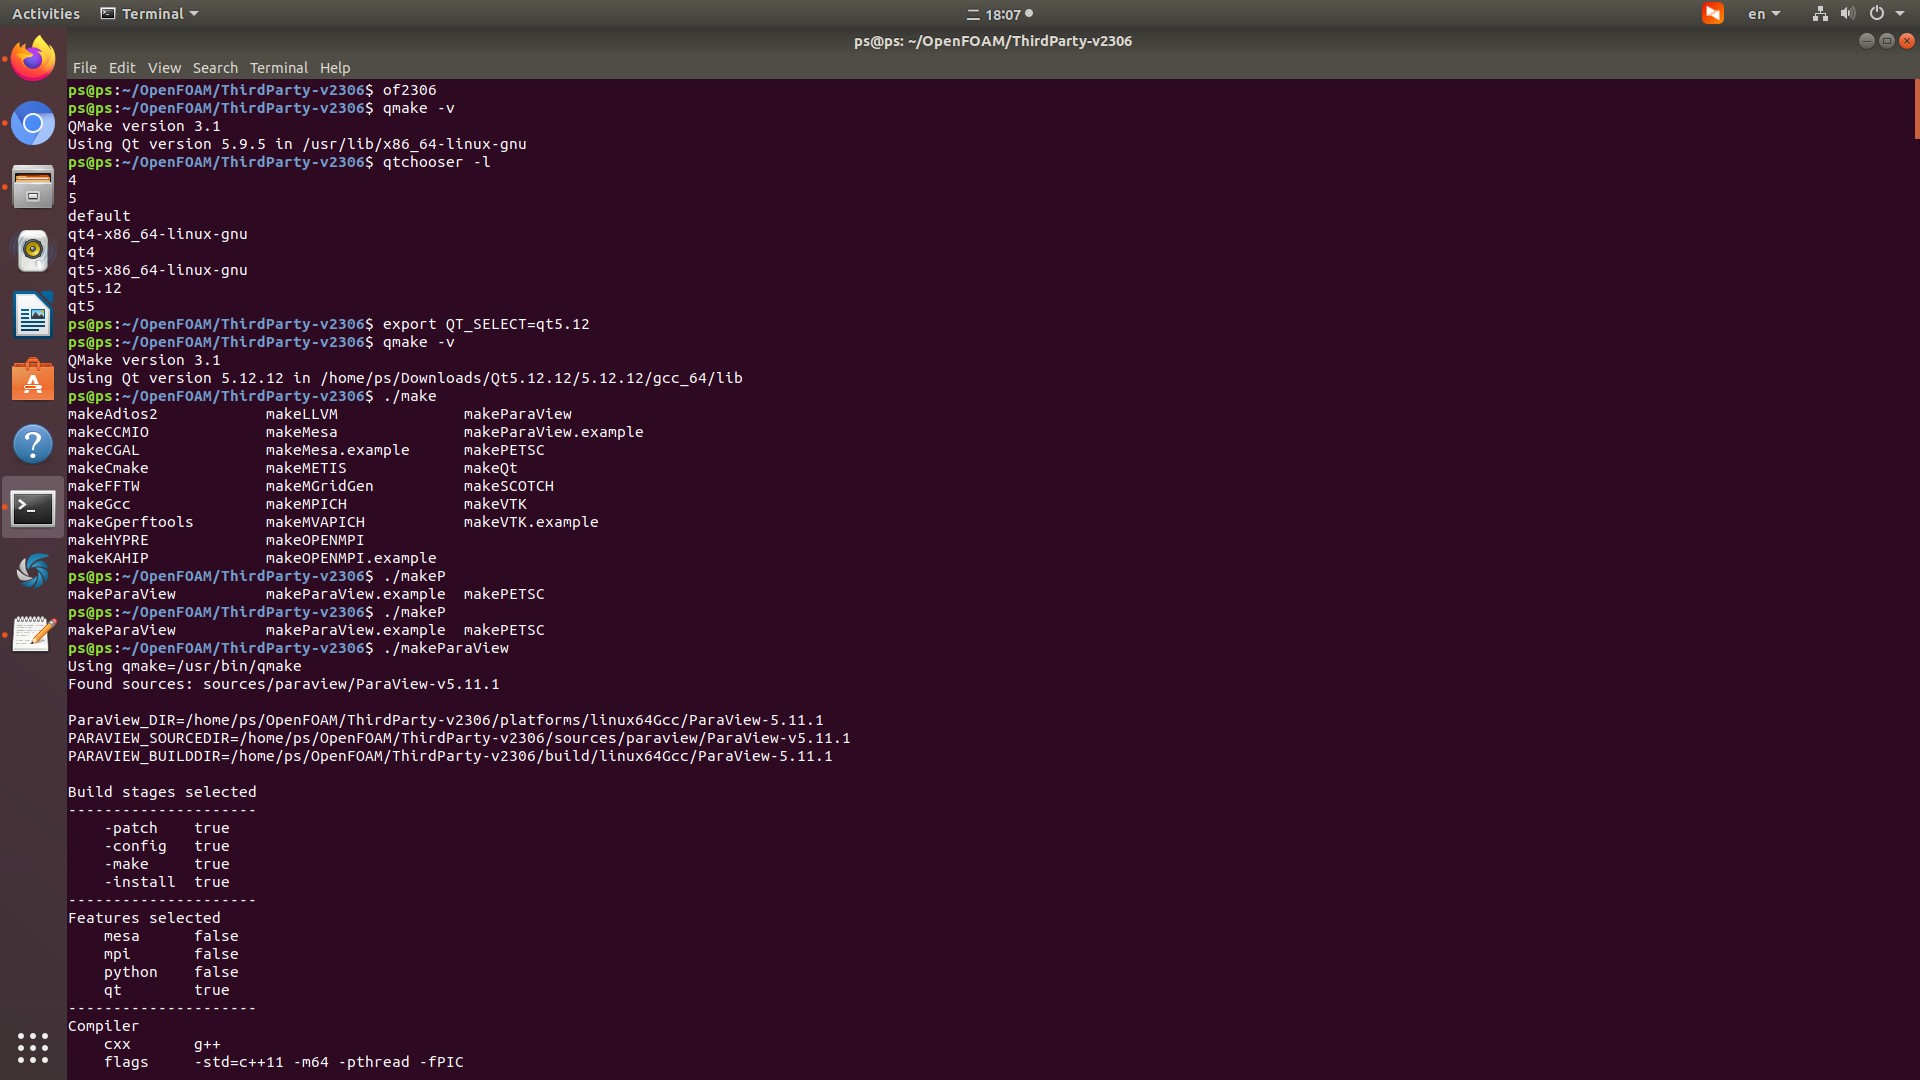
Task: Open the Help question mark icon
Action: click(33, 444)
